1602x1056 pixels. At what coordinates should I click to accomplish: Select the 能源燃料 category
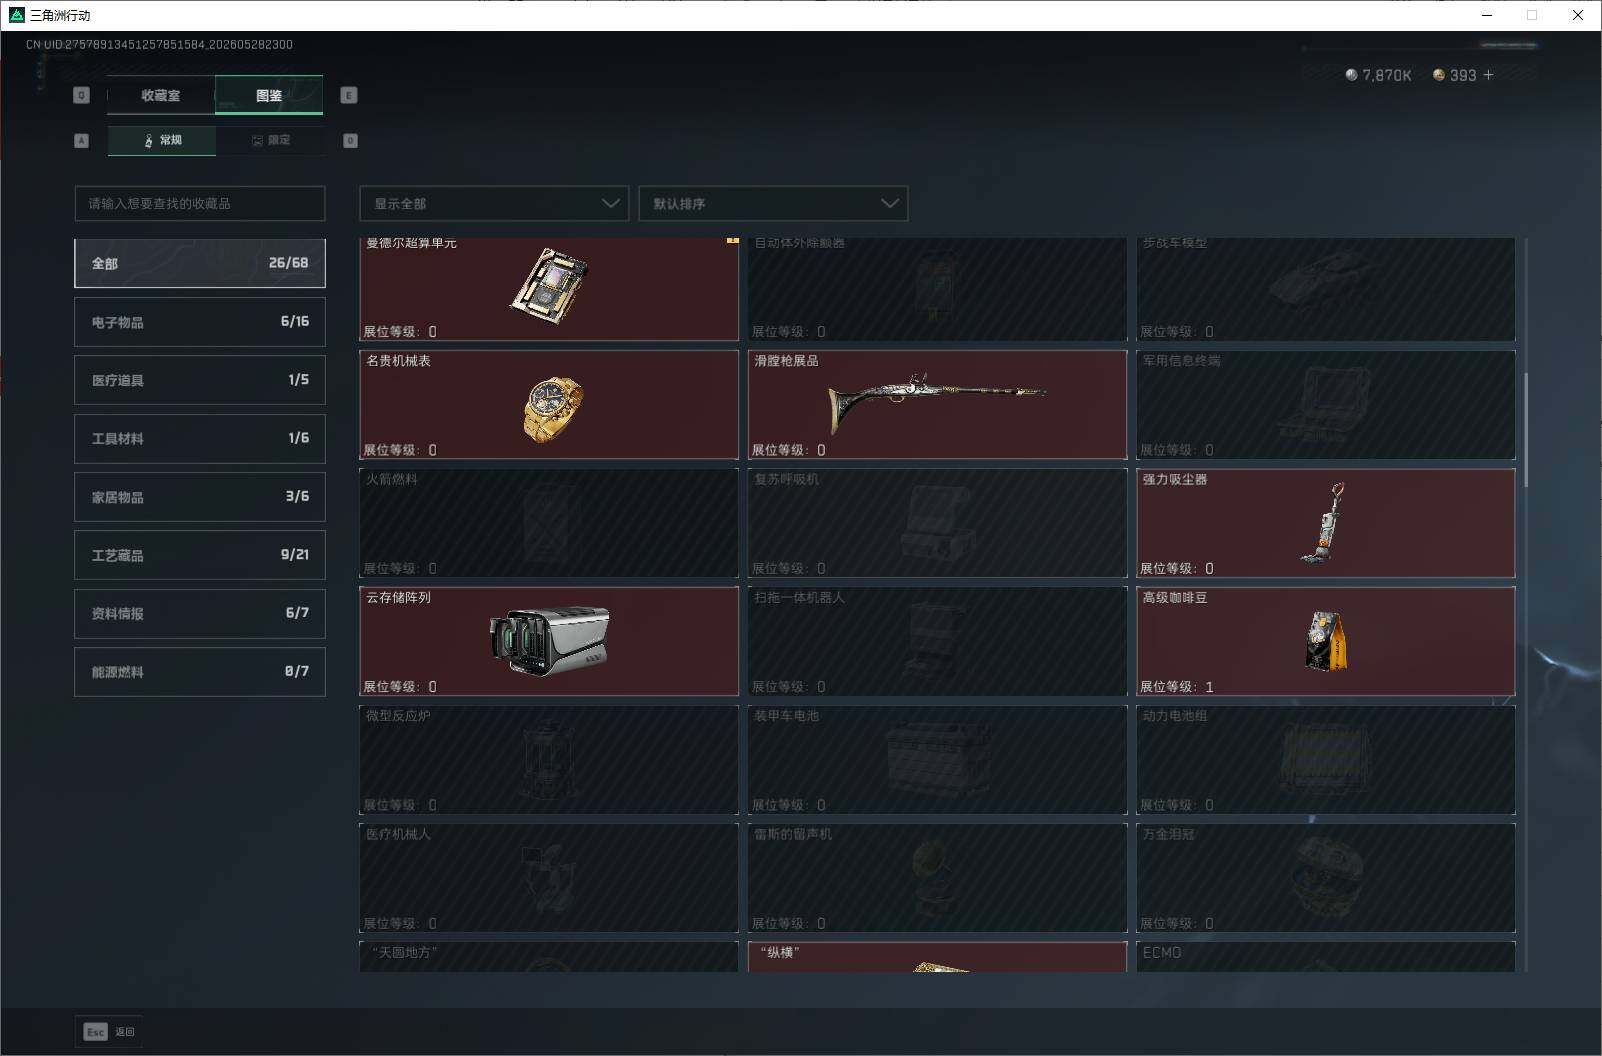[x=200, y=672]
